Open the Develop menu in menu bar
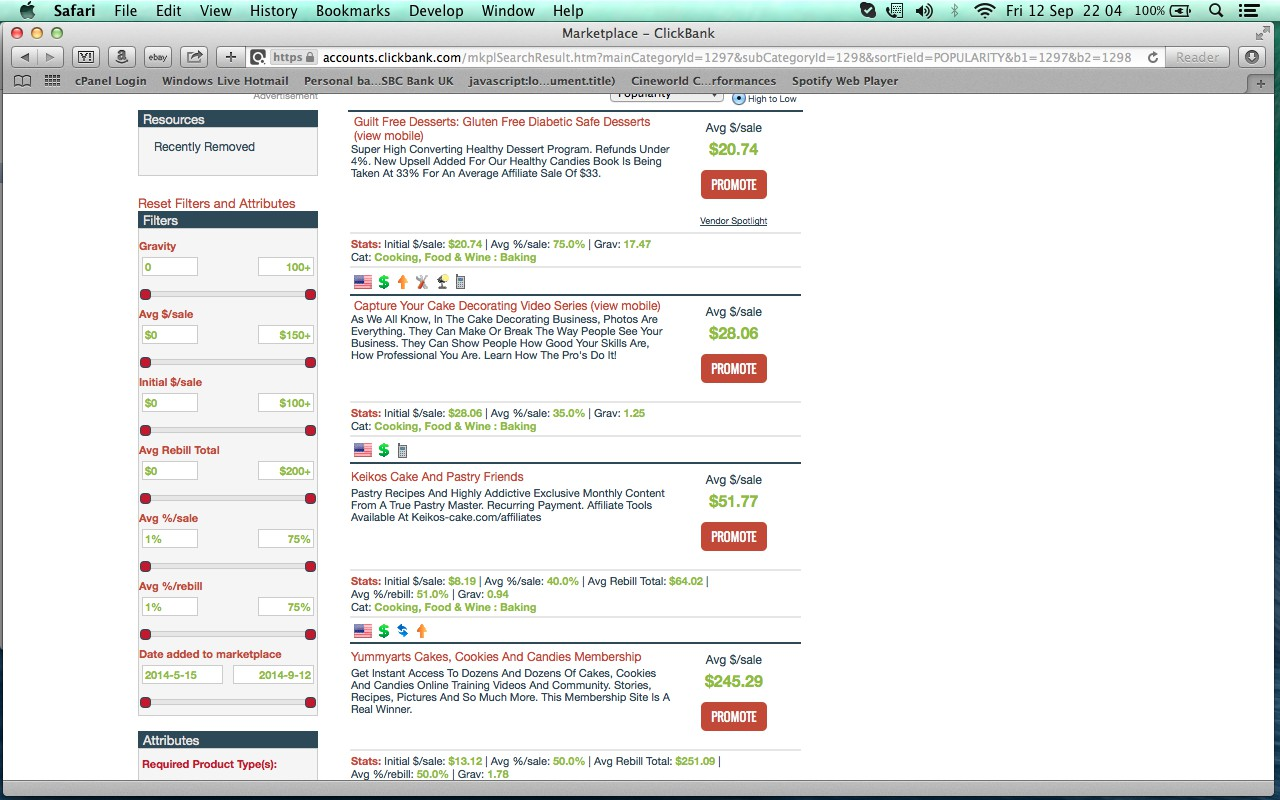This screenshot has height=800, width=1280. (436, 11)
